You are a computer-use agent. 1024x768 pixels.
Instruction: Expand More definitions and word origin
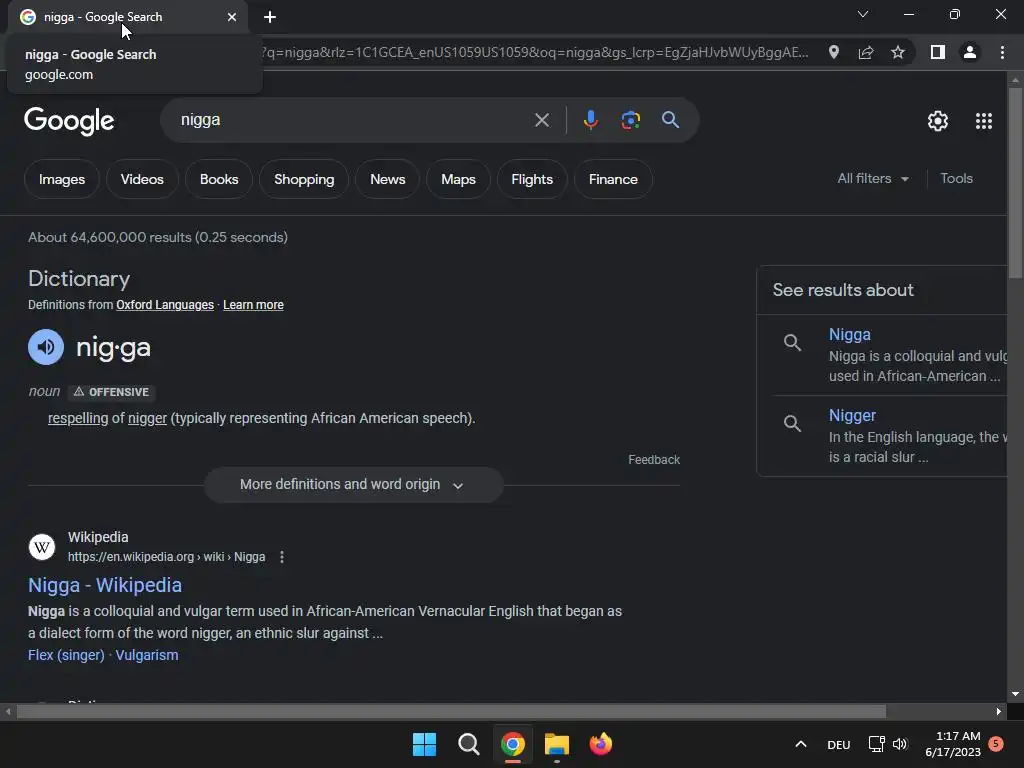(353, 485)
